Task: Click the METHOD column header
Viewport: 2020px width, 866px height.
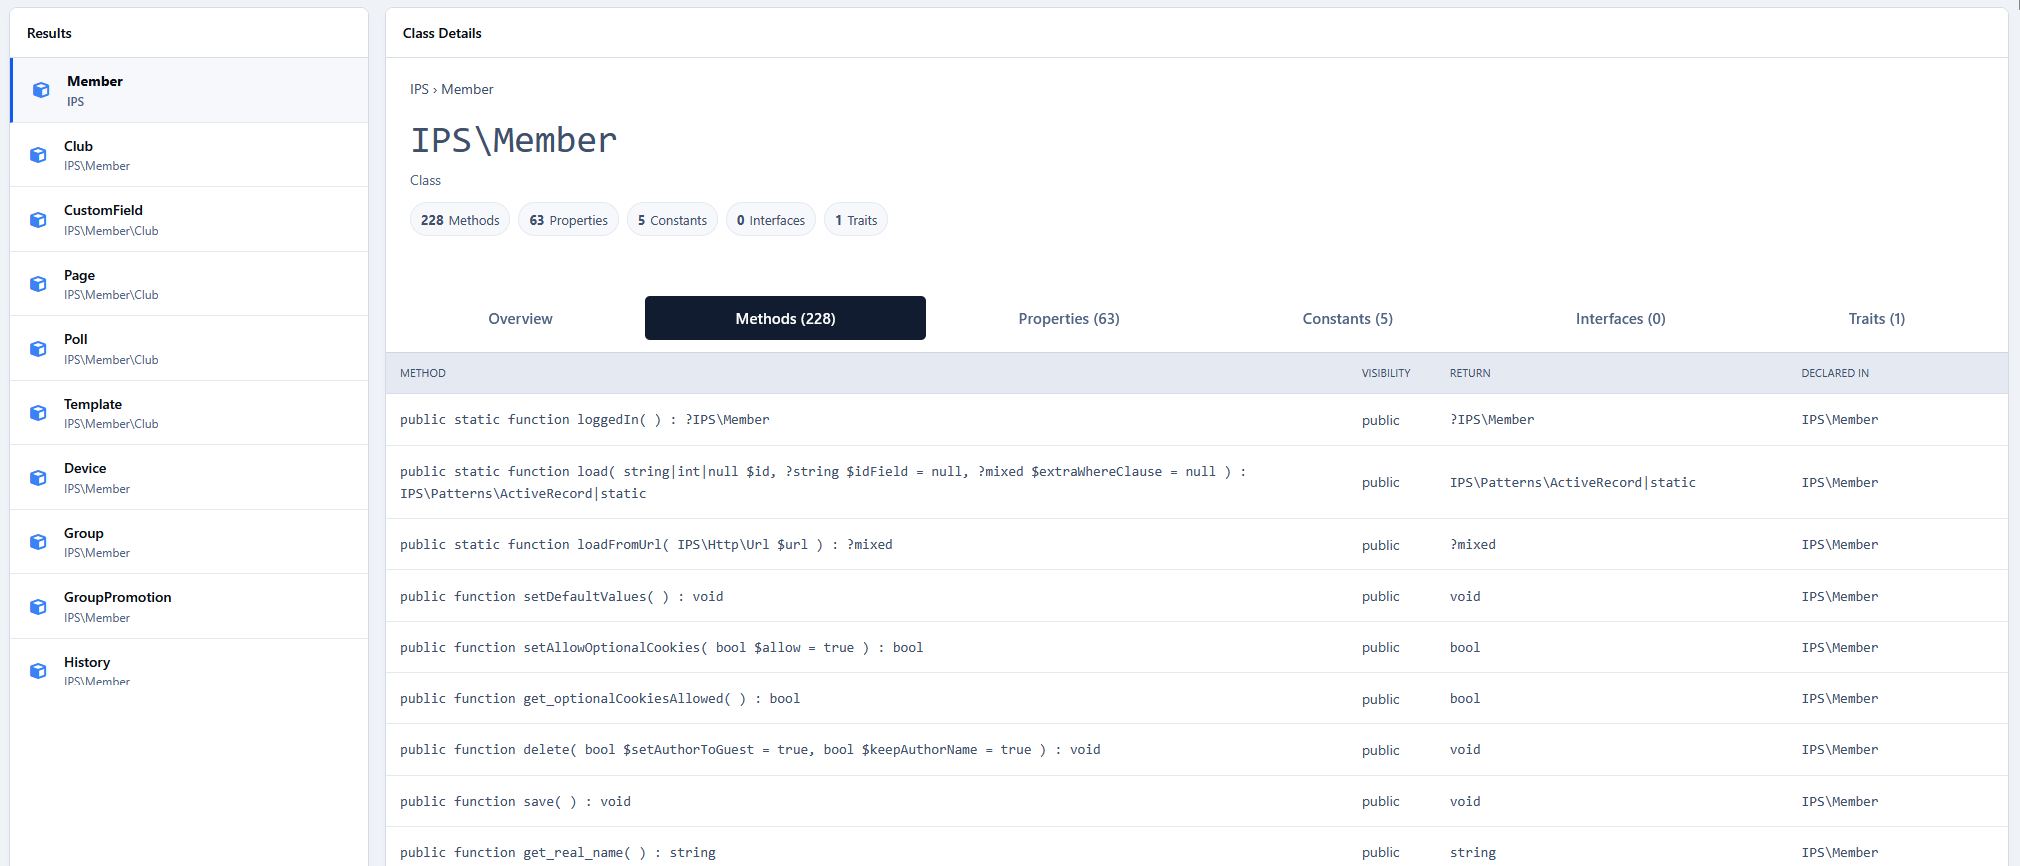Action: point(423,373)
